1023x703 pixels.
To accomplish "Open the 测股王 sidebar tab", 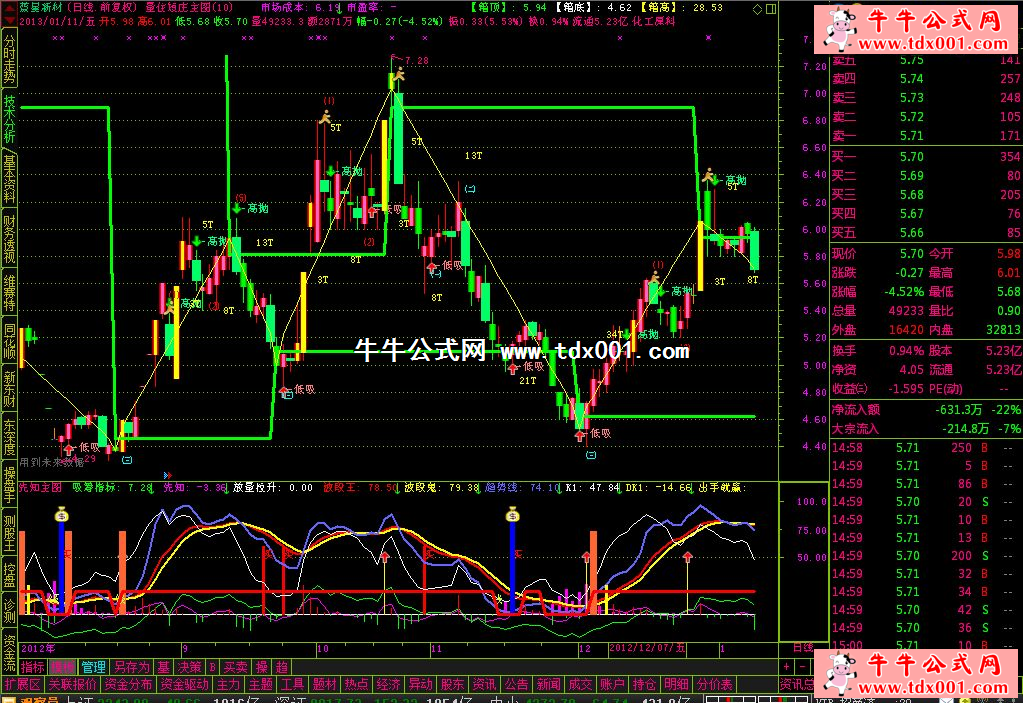I will [9, 533].
